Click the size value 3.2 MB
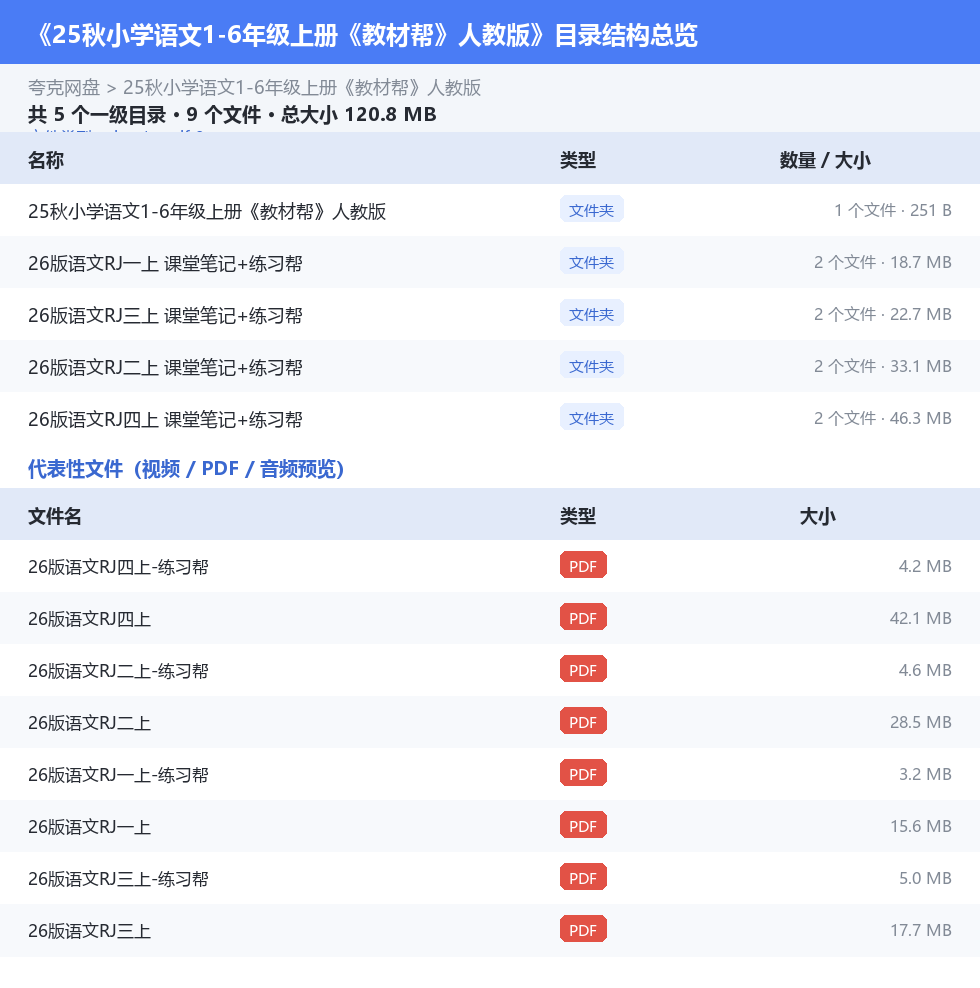Screen dimensions: 980x988 coord(925,774)
